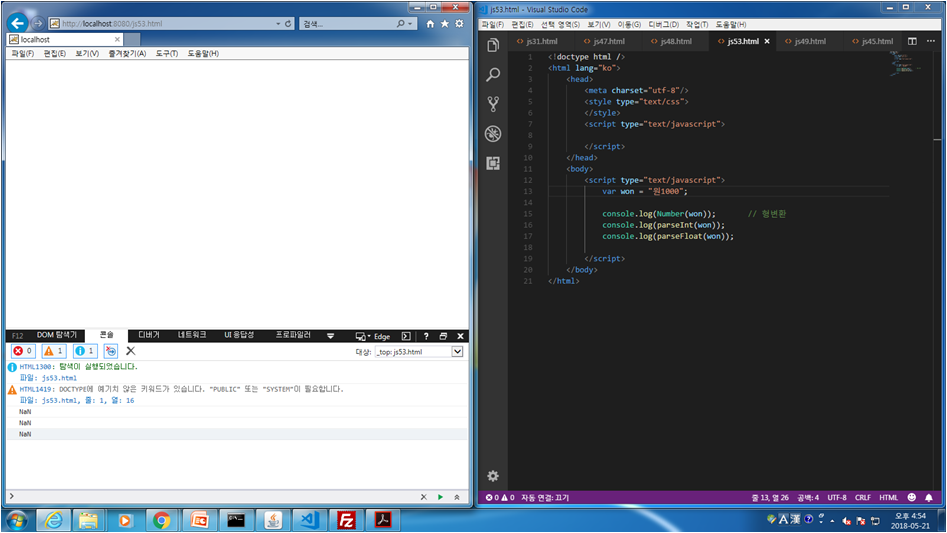
Task: Open VS Code 선택 영역(S) menu
Action: (560, 25)
